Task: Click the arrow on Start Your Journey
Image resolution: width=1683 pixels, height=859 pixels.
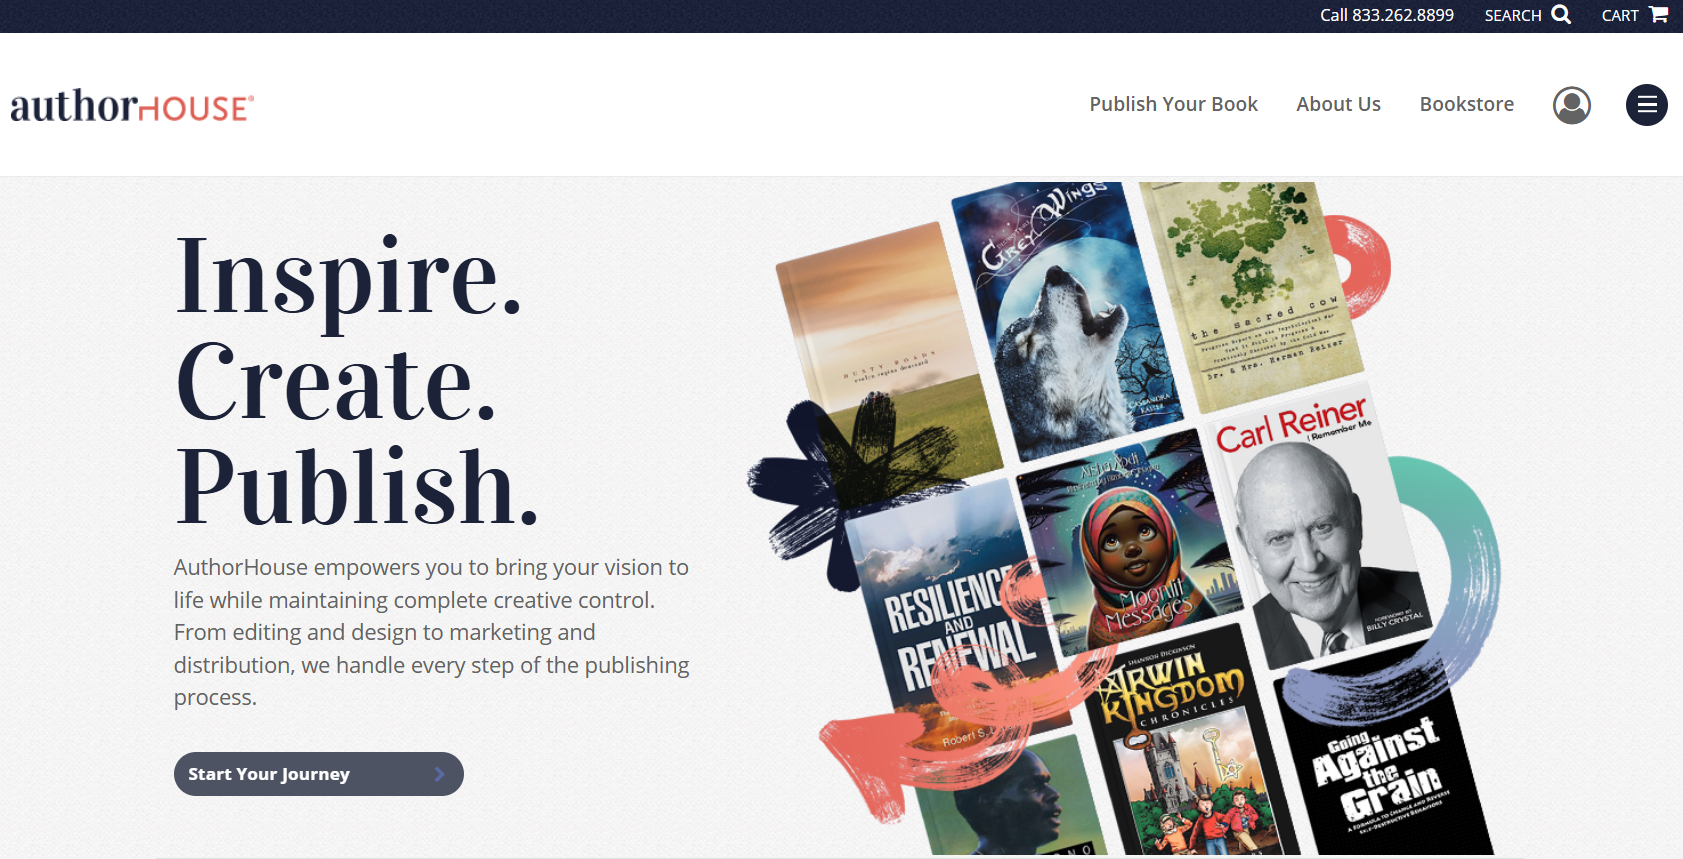Action: click(x=439, y=774)
